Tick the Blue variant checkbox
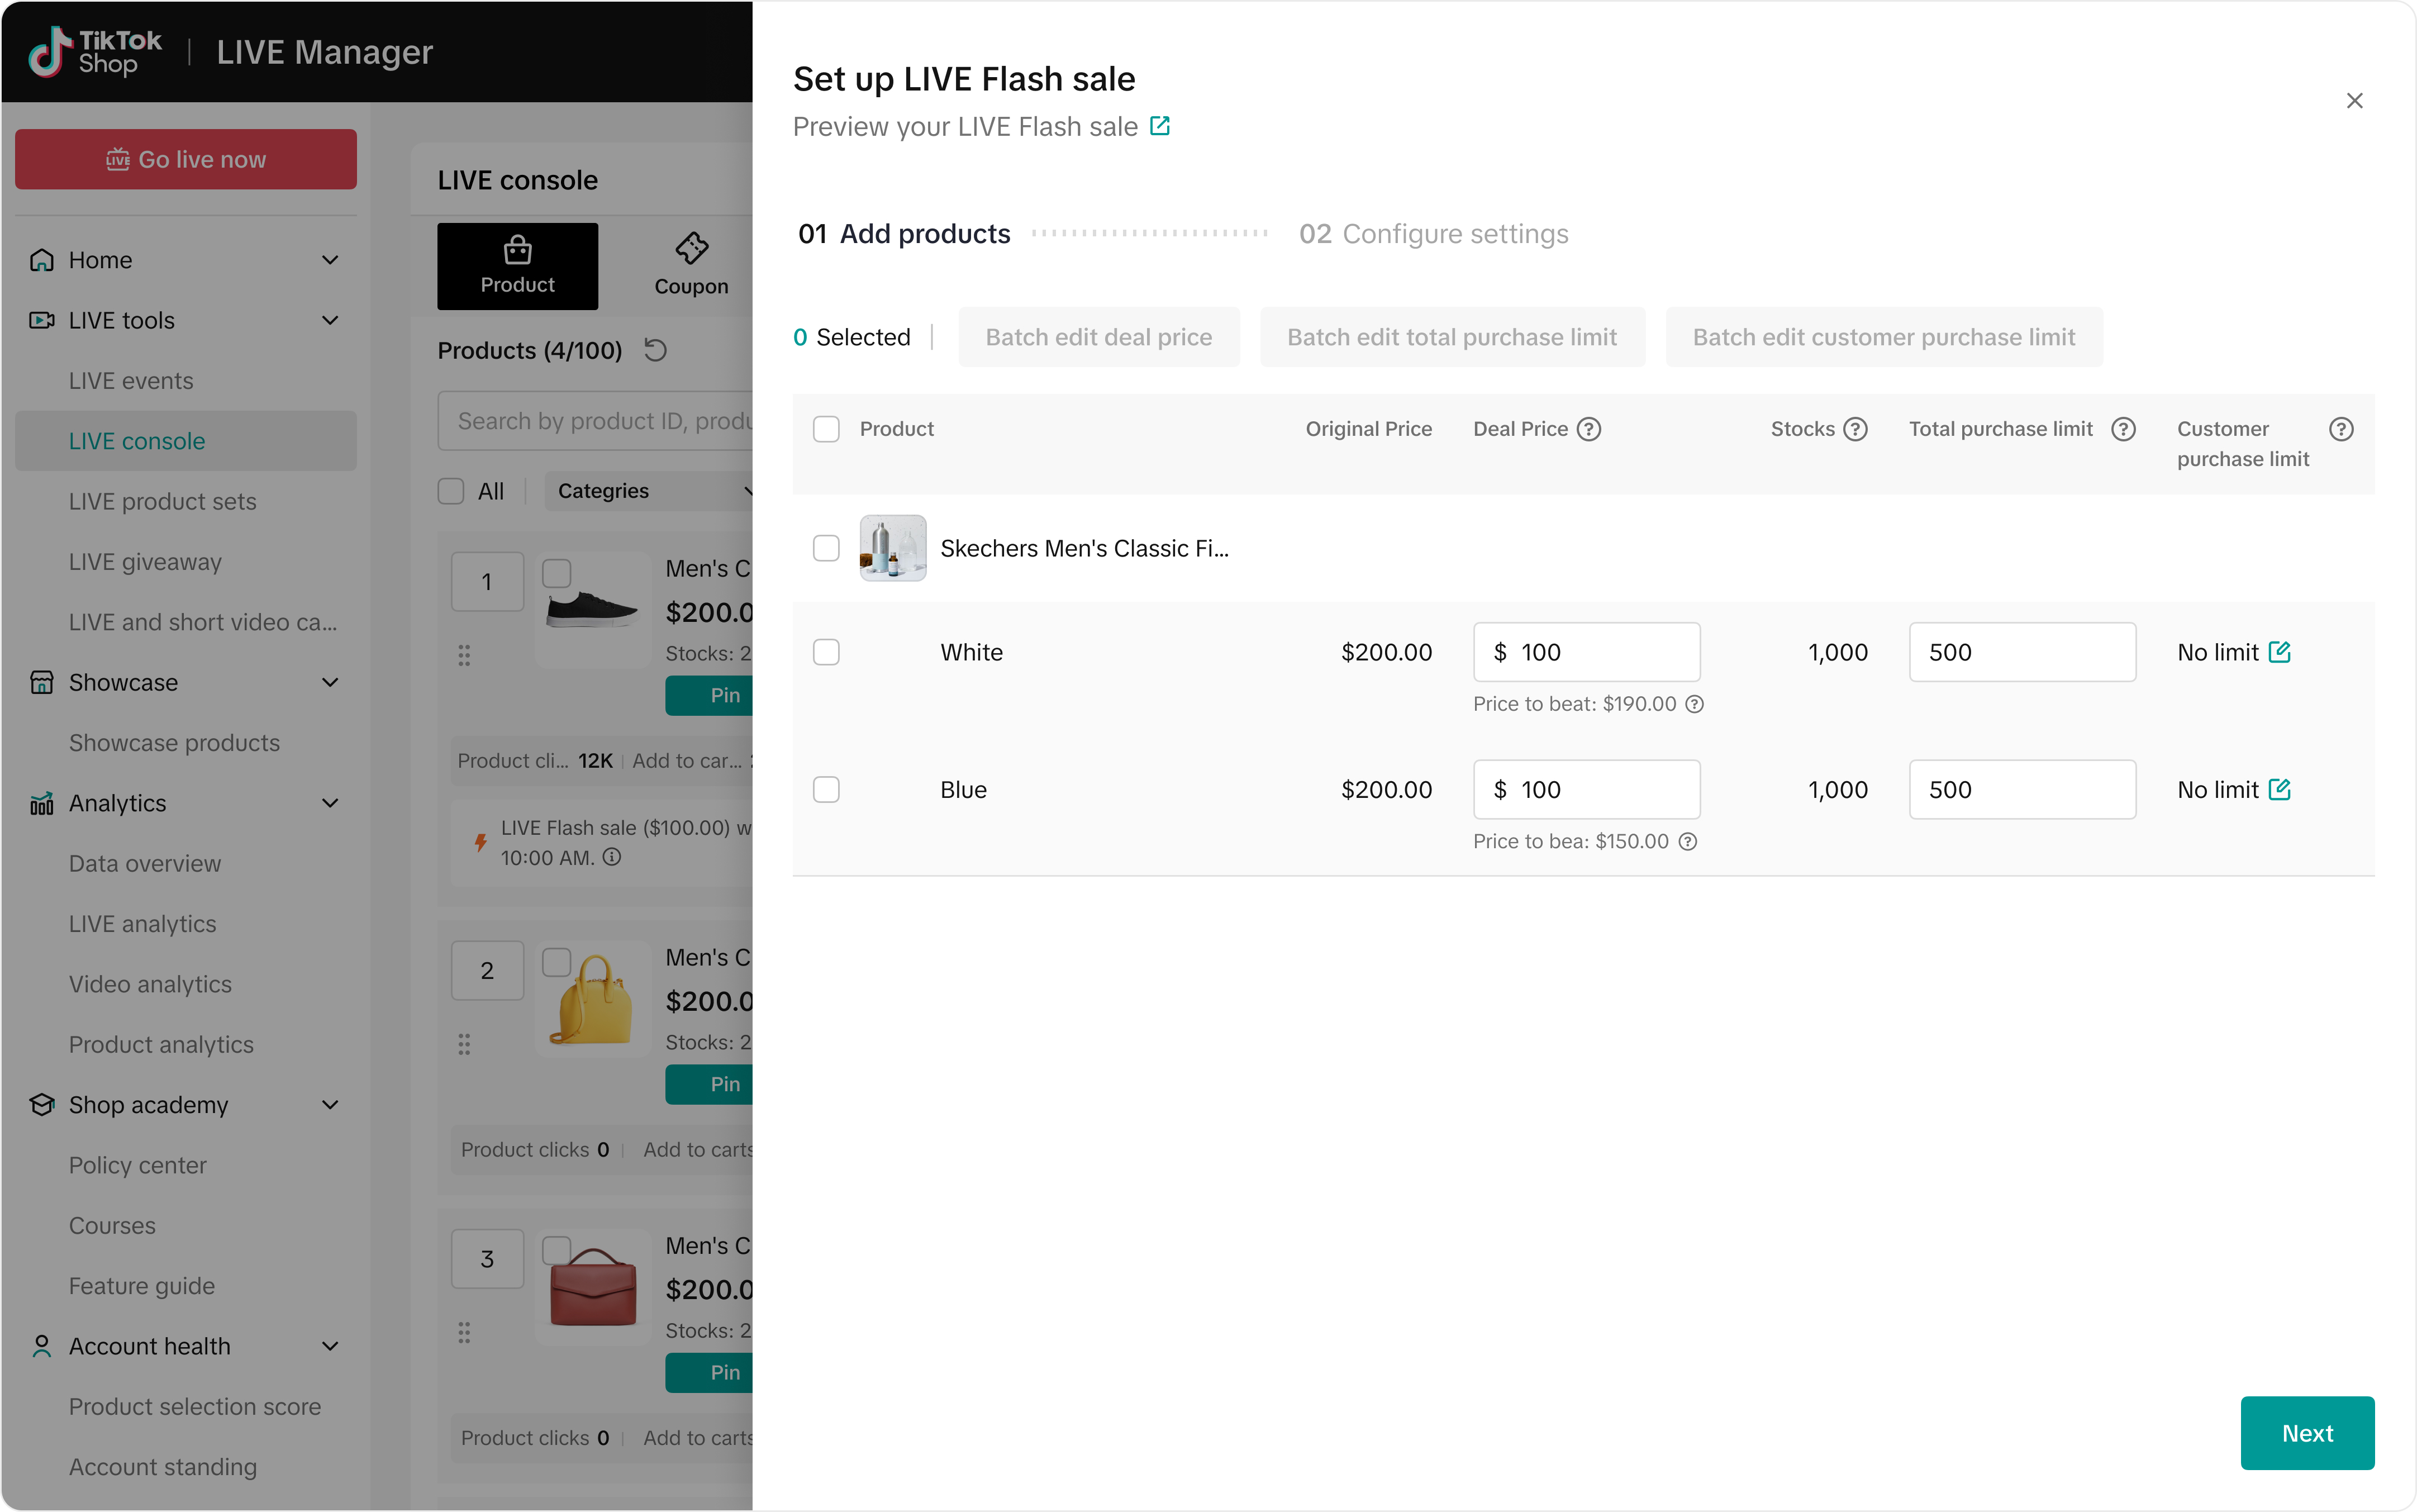Screen dimensions: 2417x1512 tap(826, 789)
